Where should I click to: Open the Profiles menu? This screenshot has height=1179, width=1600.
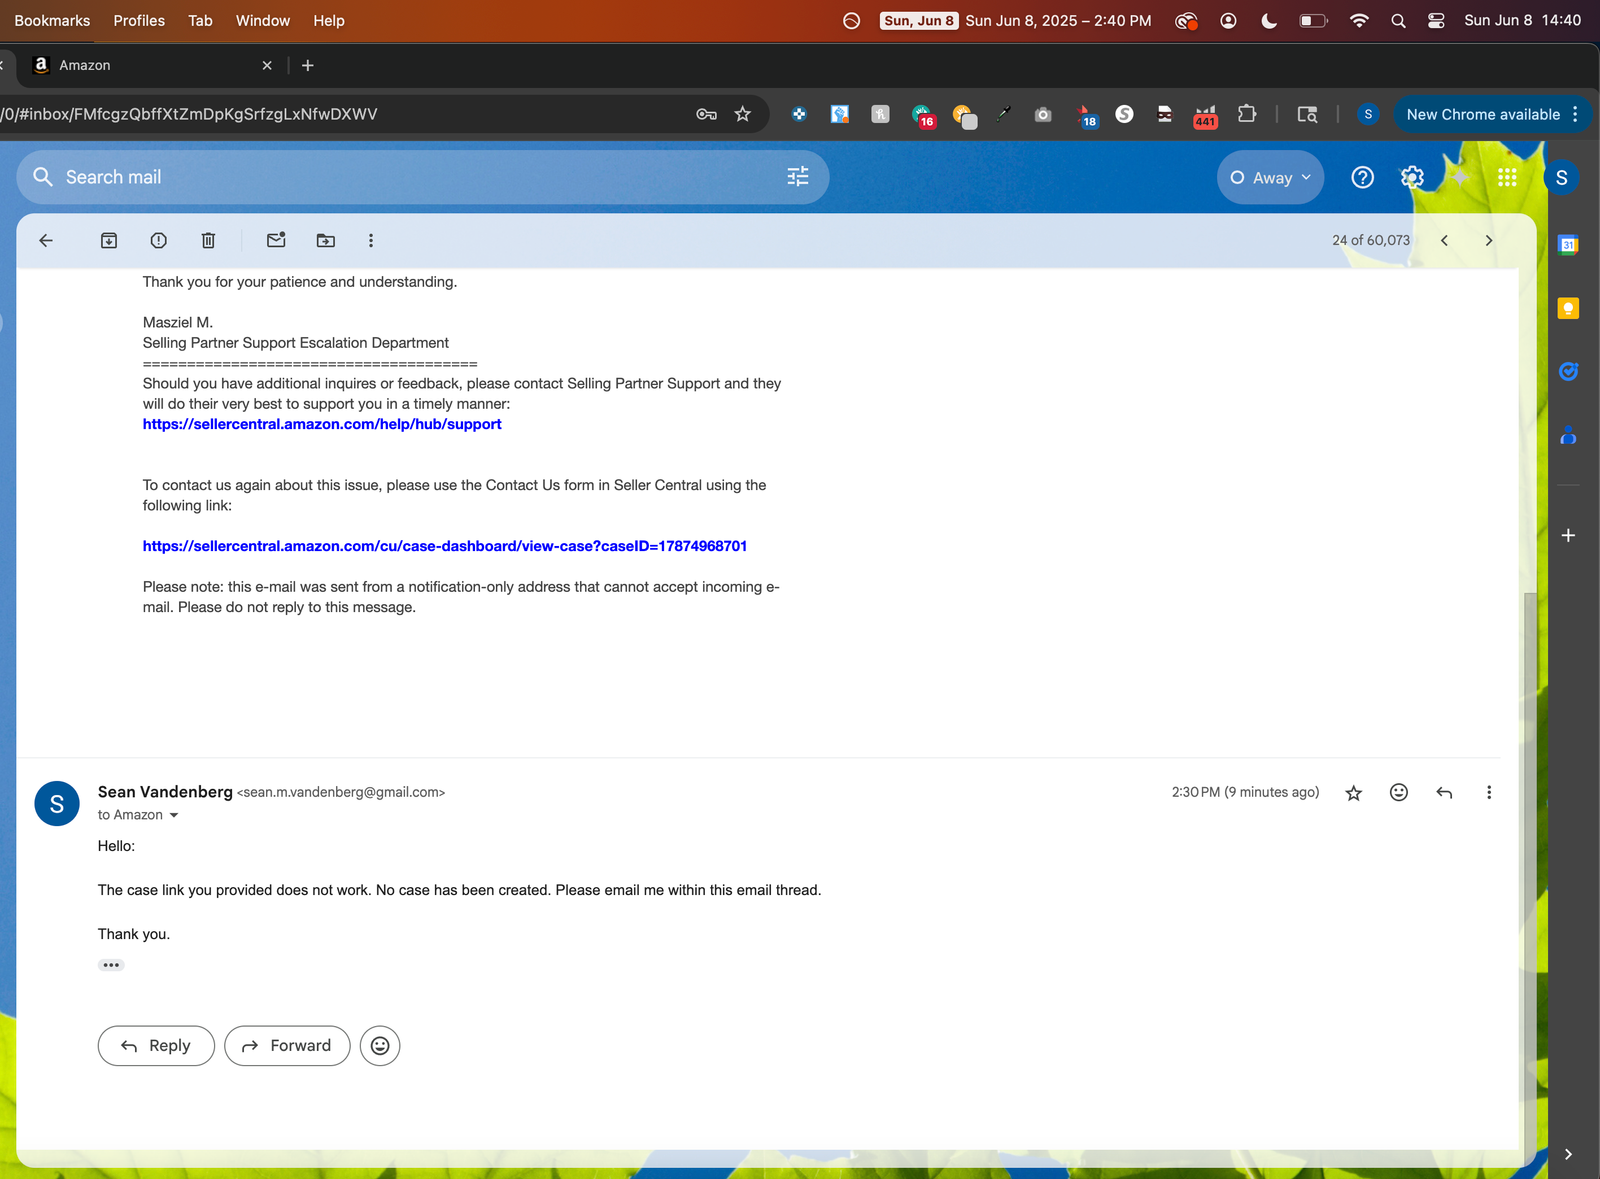[139, 20]
